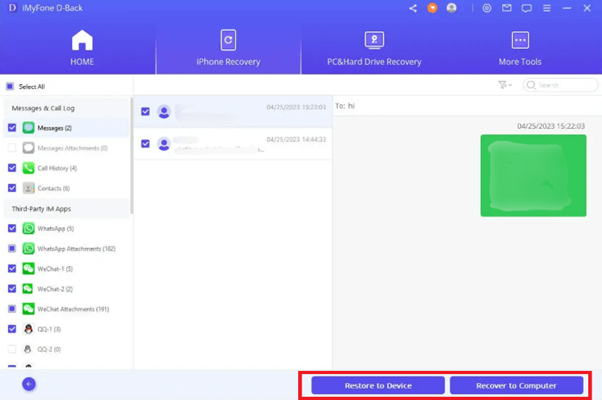Screen dimensions: 602x400
Task: Focus the Search input field
Action: click(561, 85)
